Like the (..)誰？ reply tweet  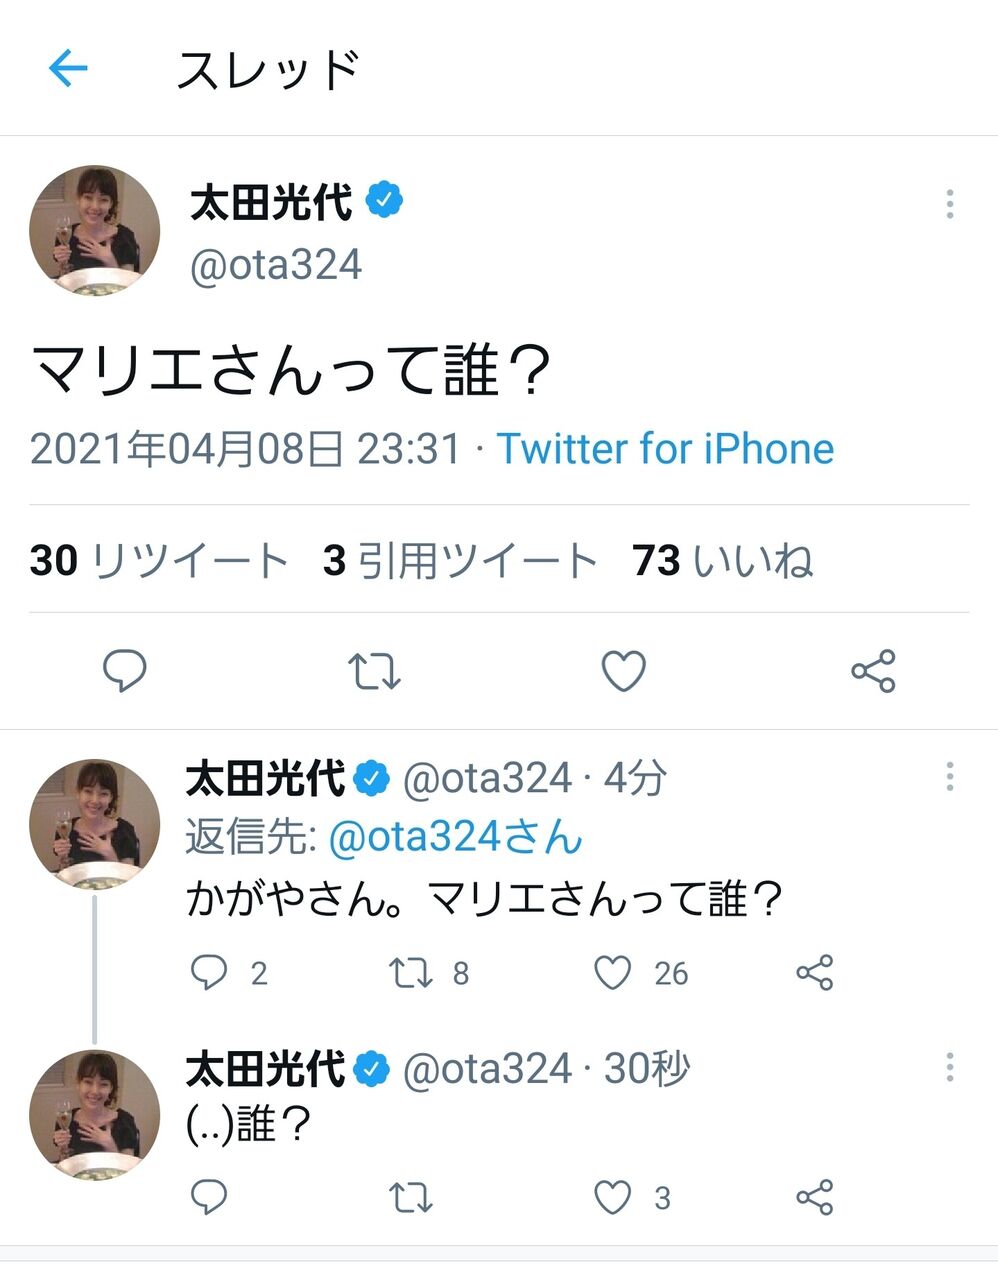click(x=613, y=1197)
